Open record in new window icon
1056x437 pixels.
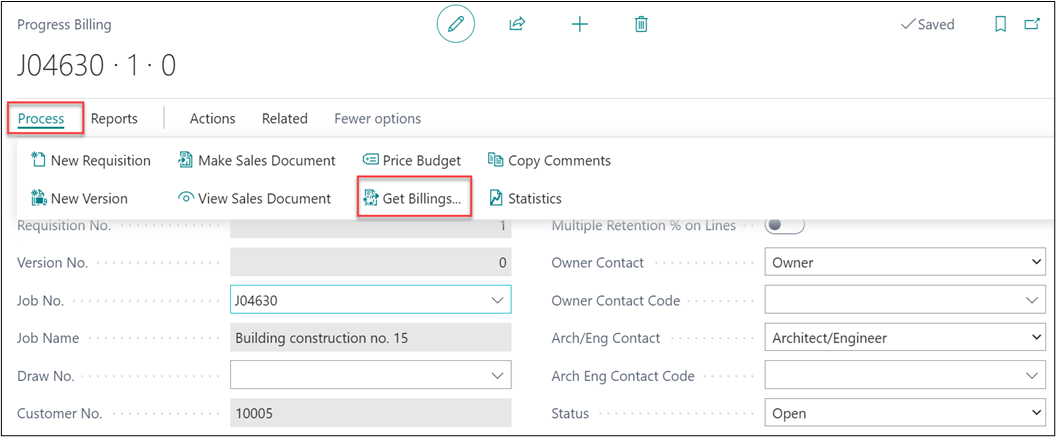(1031, 25)
